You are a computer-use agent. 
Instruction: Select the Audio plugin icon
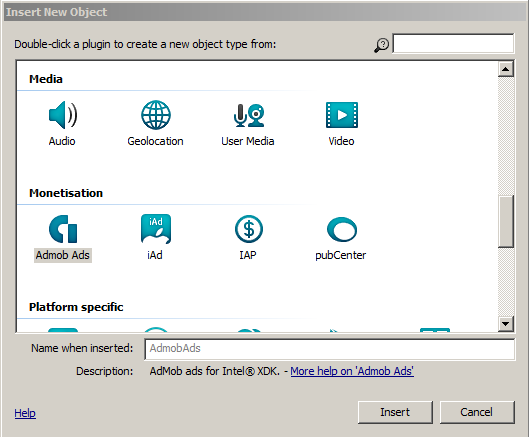63,115
